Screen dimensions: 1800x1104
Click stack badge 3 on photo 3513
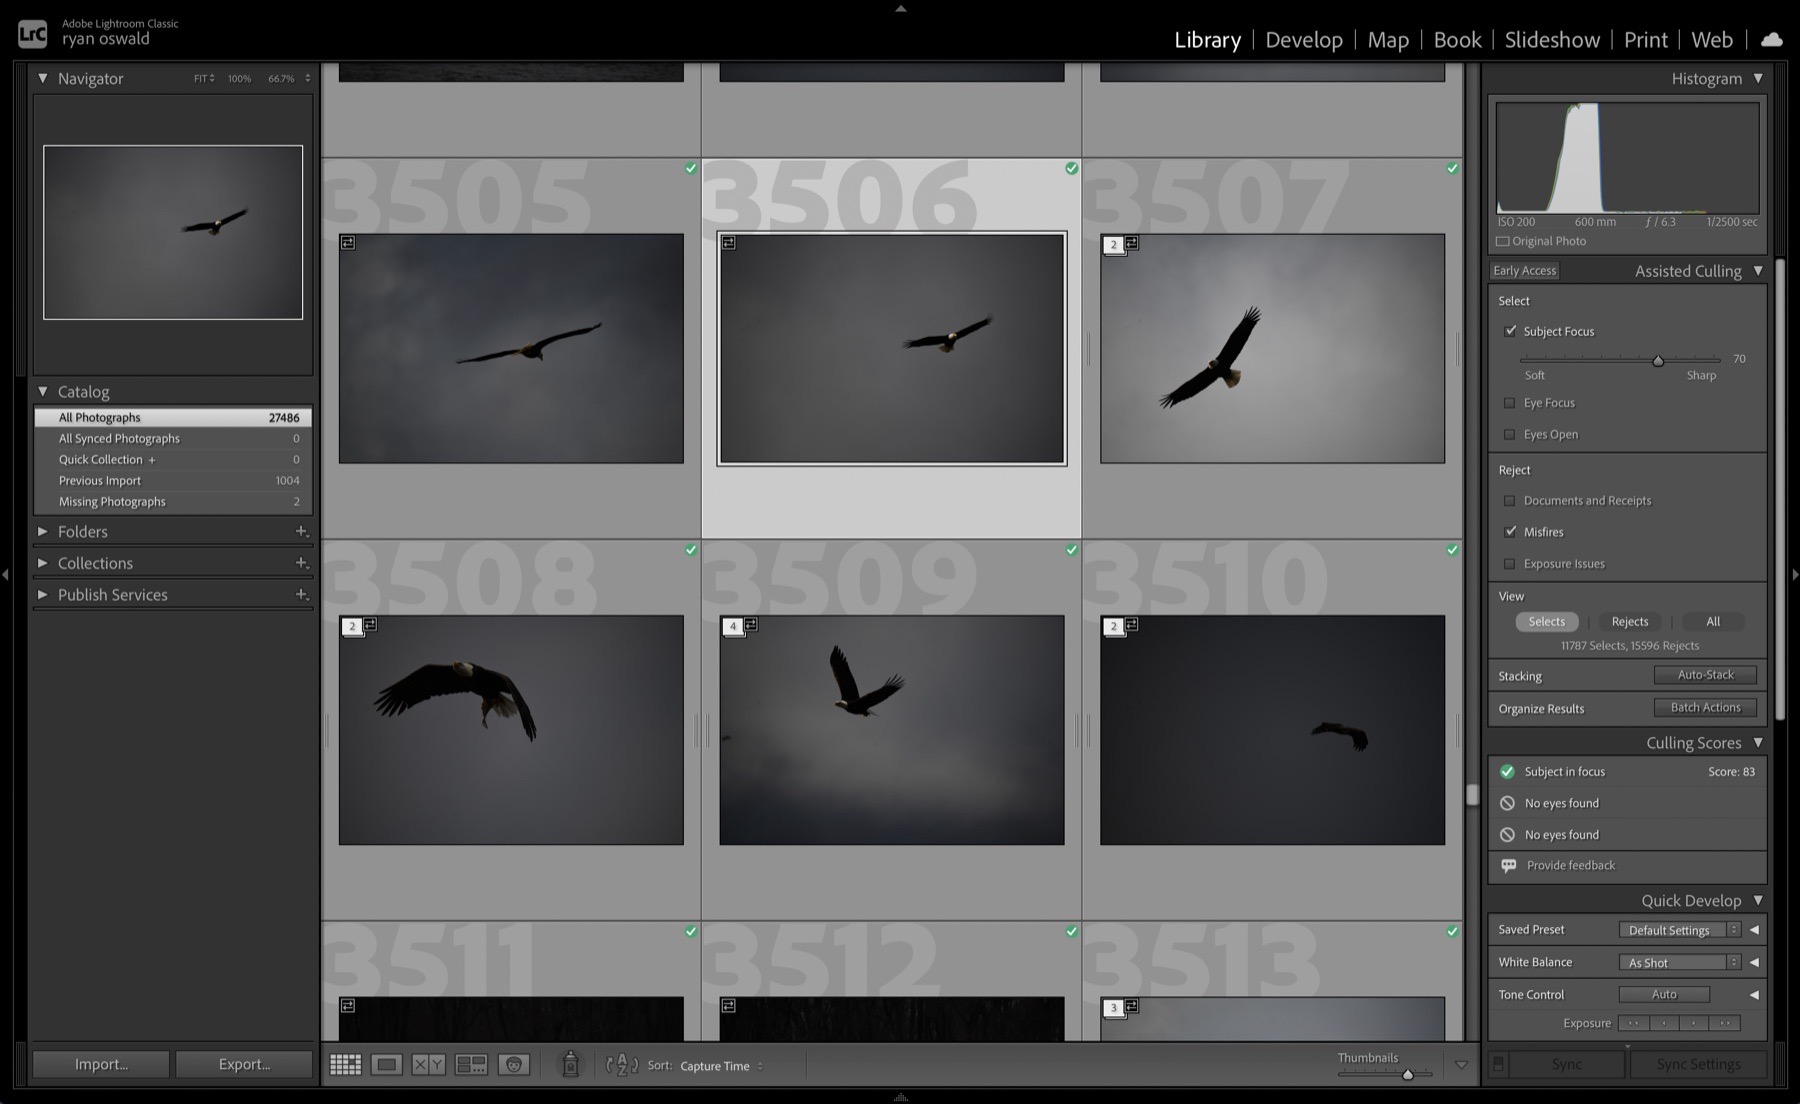point(1113,1008)
